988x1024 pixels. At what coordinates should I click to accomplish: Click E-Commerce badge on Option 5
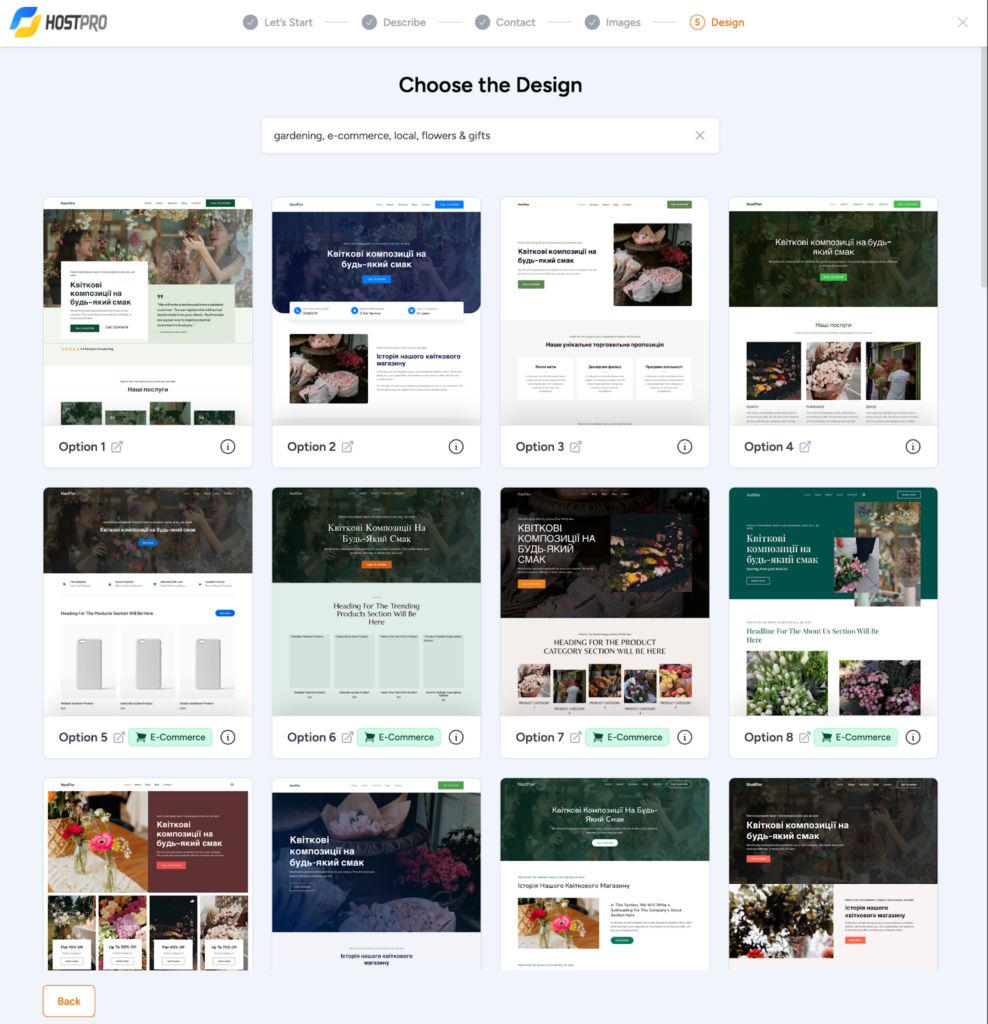pos(170,737)
